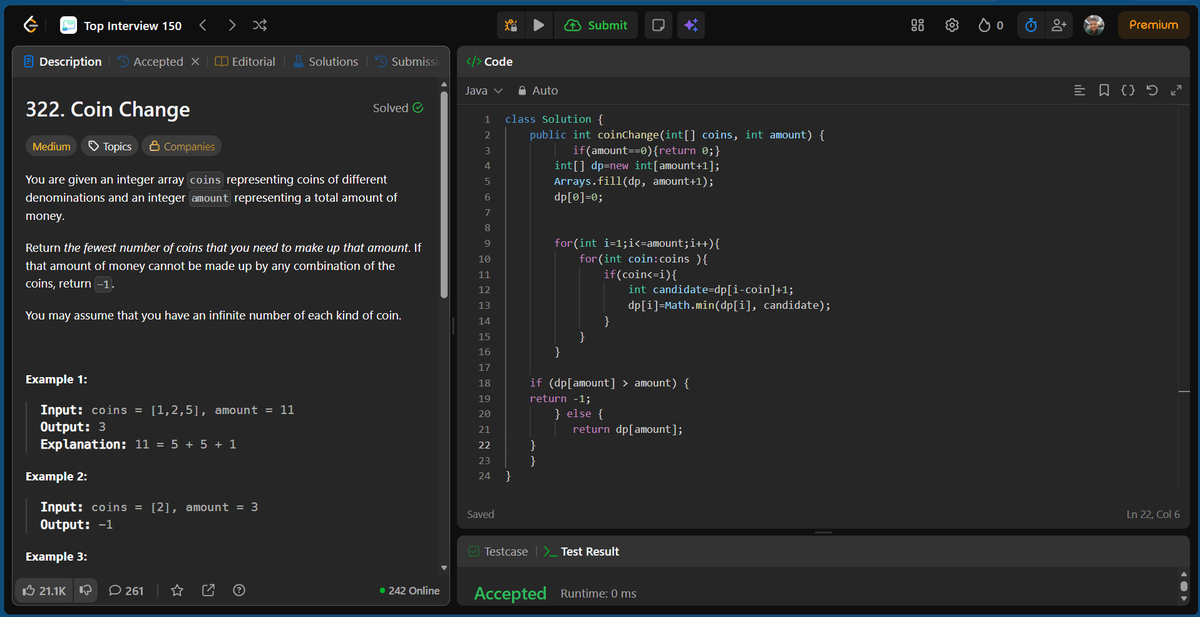Open the LeetCode home logo
Viewport: 1200px width, 617px height.
pos(32,25)
